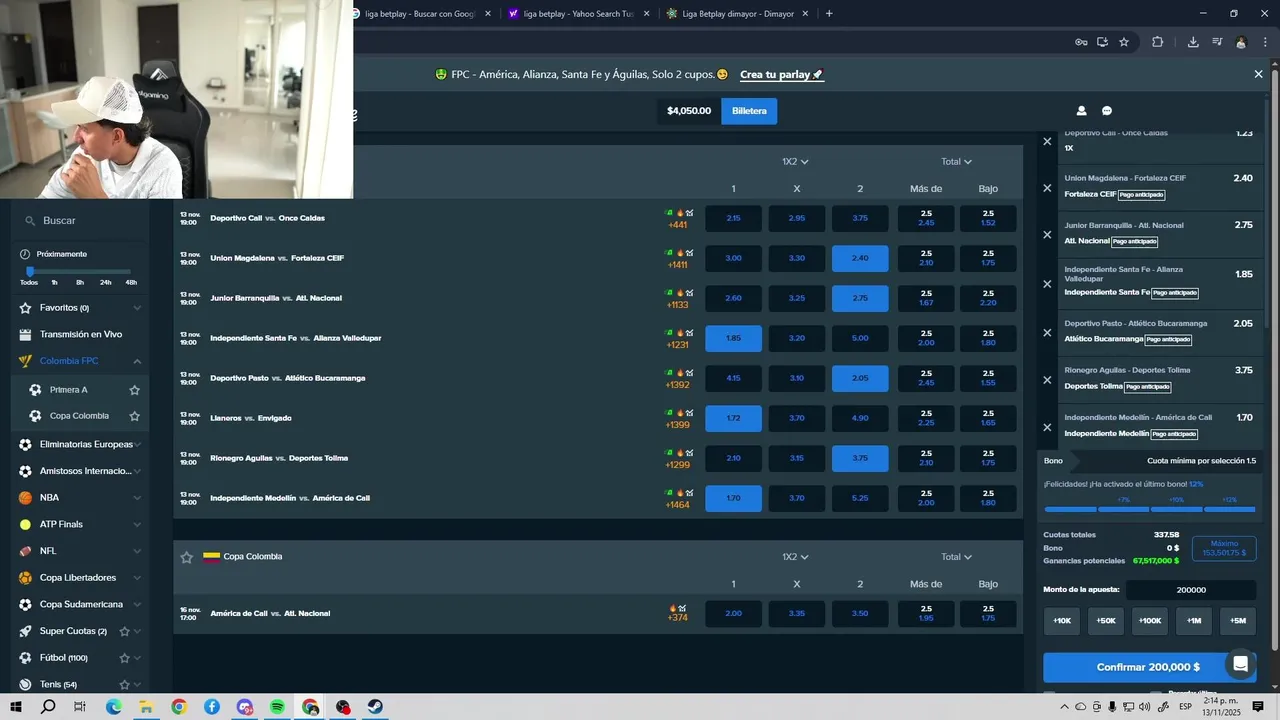Open the Chrome downloads icon

[1193, 42]
